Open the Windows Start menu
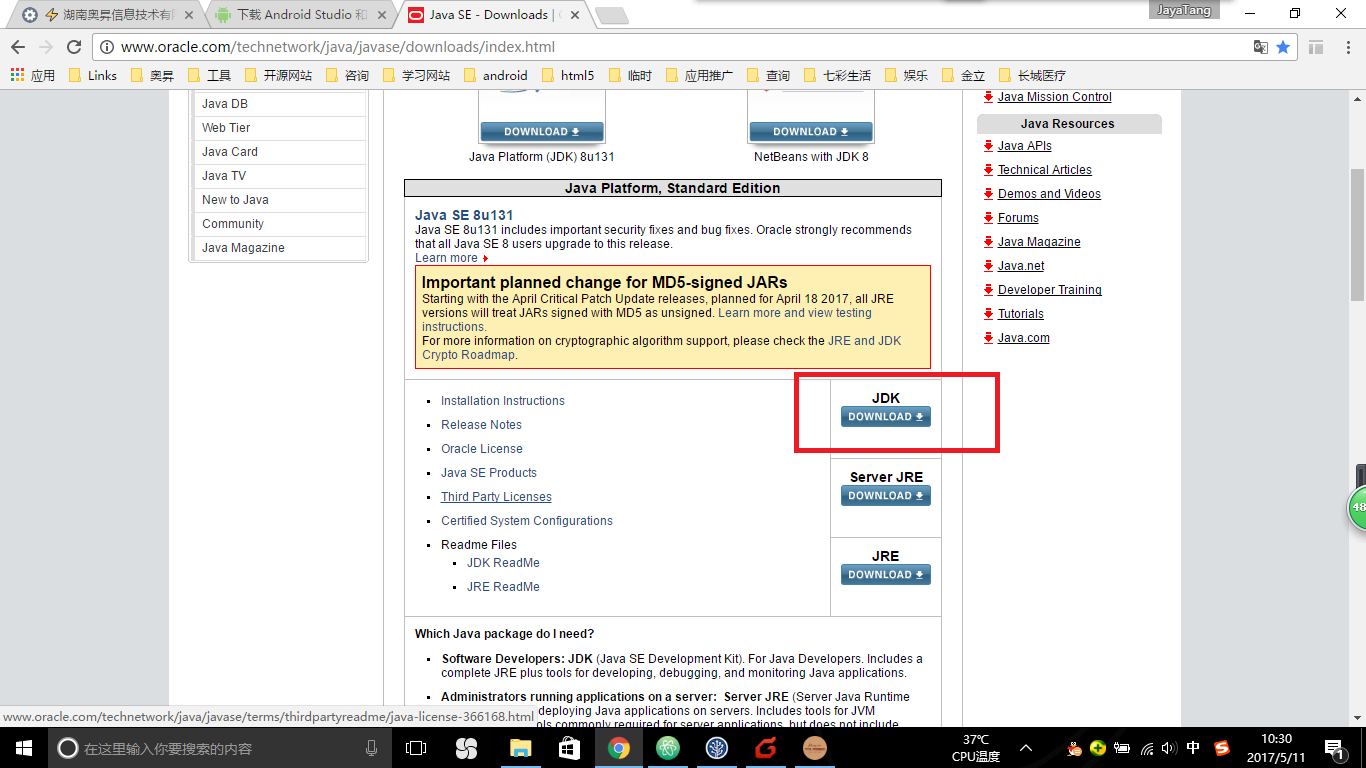1366x768 pixels. click(x=24, y=748)
